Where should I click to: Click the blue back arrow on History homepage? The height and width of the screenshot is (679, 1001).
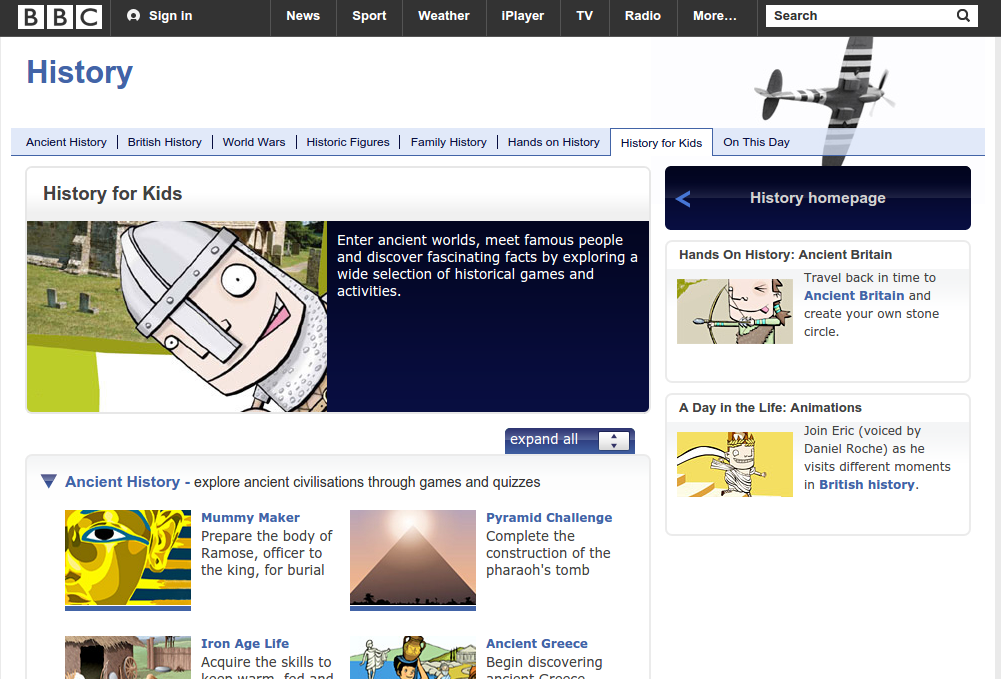pyautogui.click(x=683, y=199)
